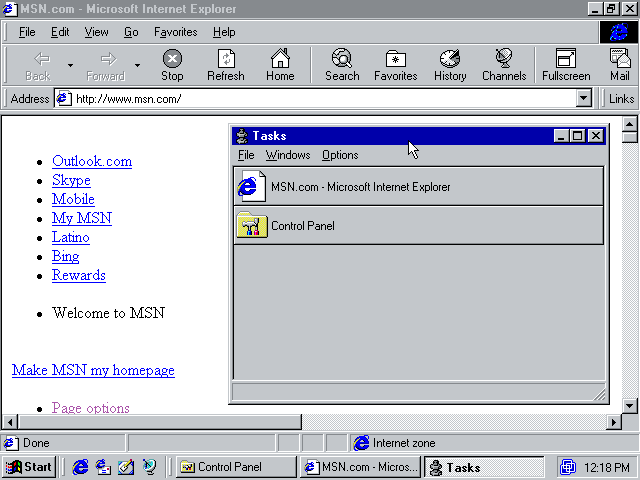Image resolution: width=640 pixels, height=480 pixels.
Task: Launch Internet Explorer from quick launch
Action: pyautogui.click(x=80, y=467)
